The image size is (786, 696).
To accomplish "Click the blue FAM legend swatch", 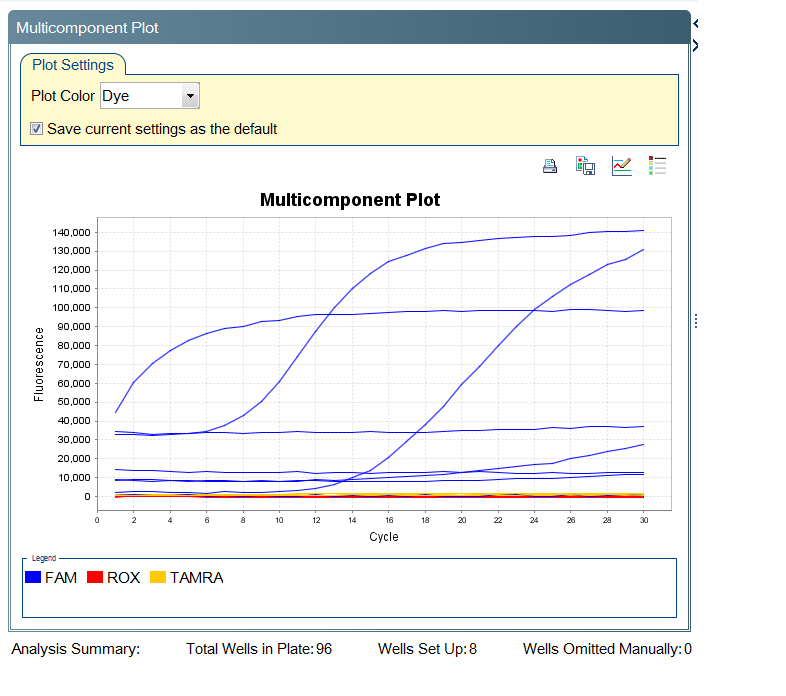I will pos(33,578).
